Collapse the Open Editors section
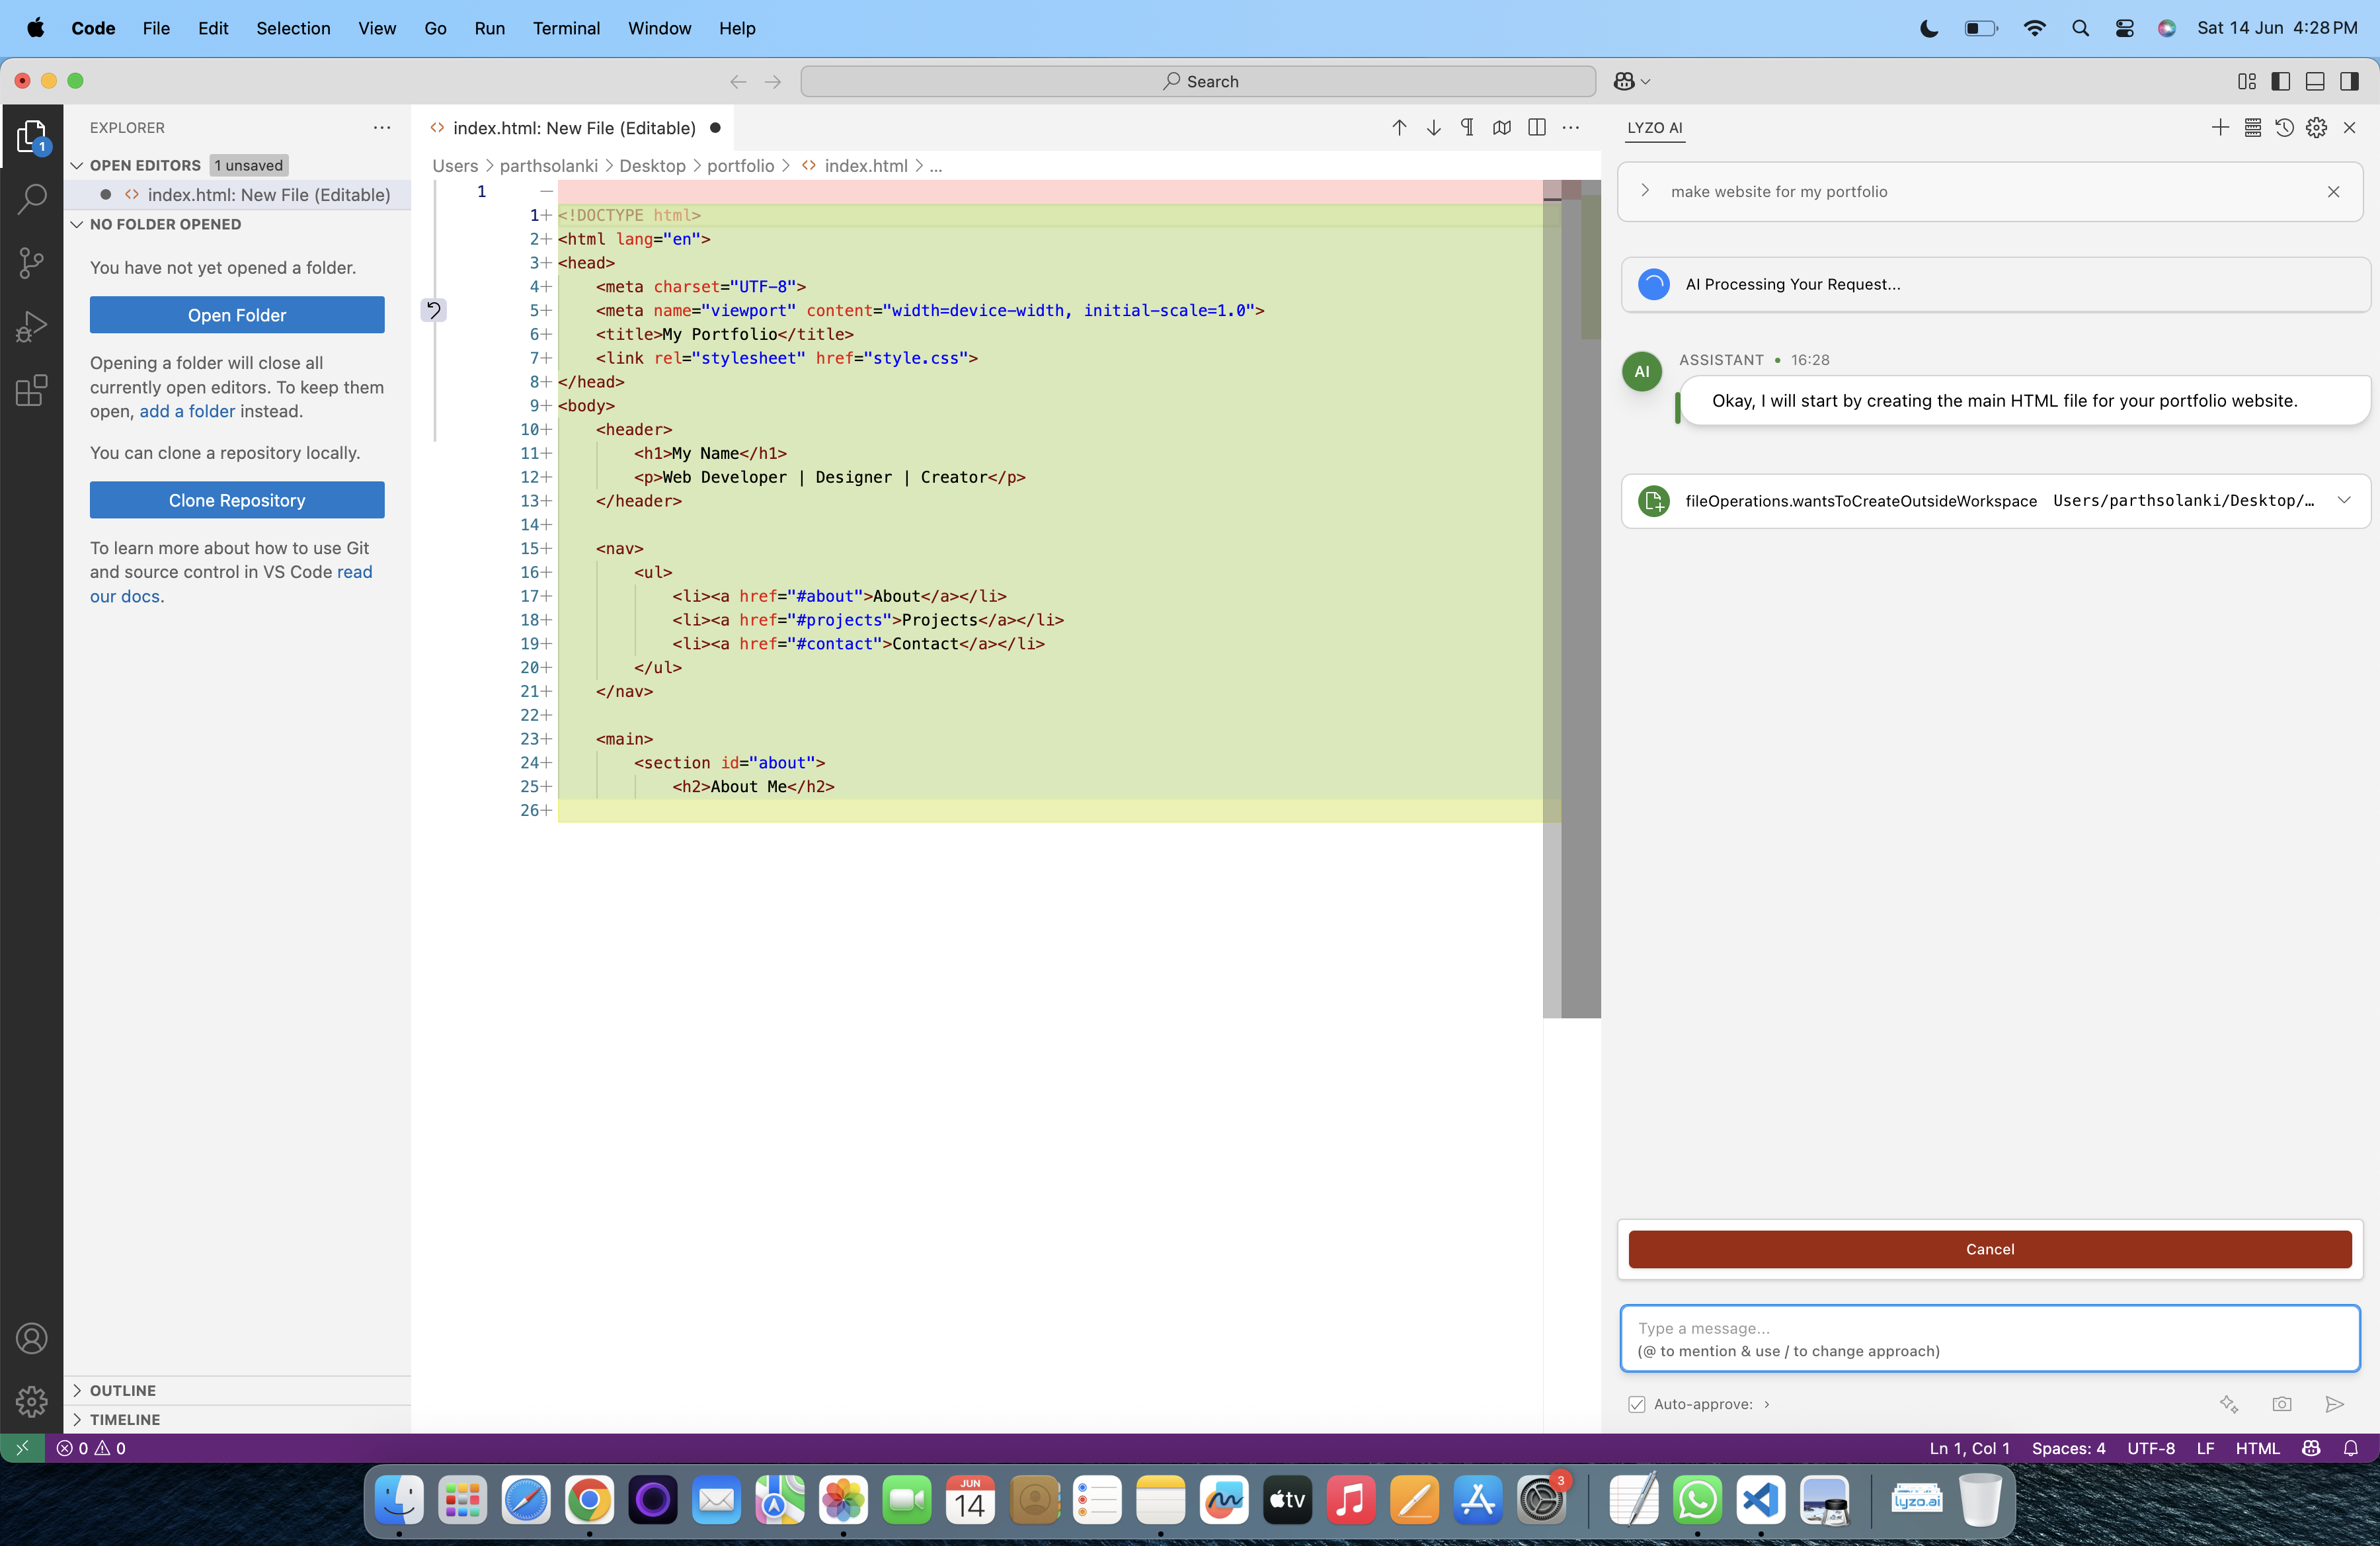Viewport: 2380px width, 1546px height. [77, 165]
